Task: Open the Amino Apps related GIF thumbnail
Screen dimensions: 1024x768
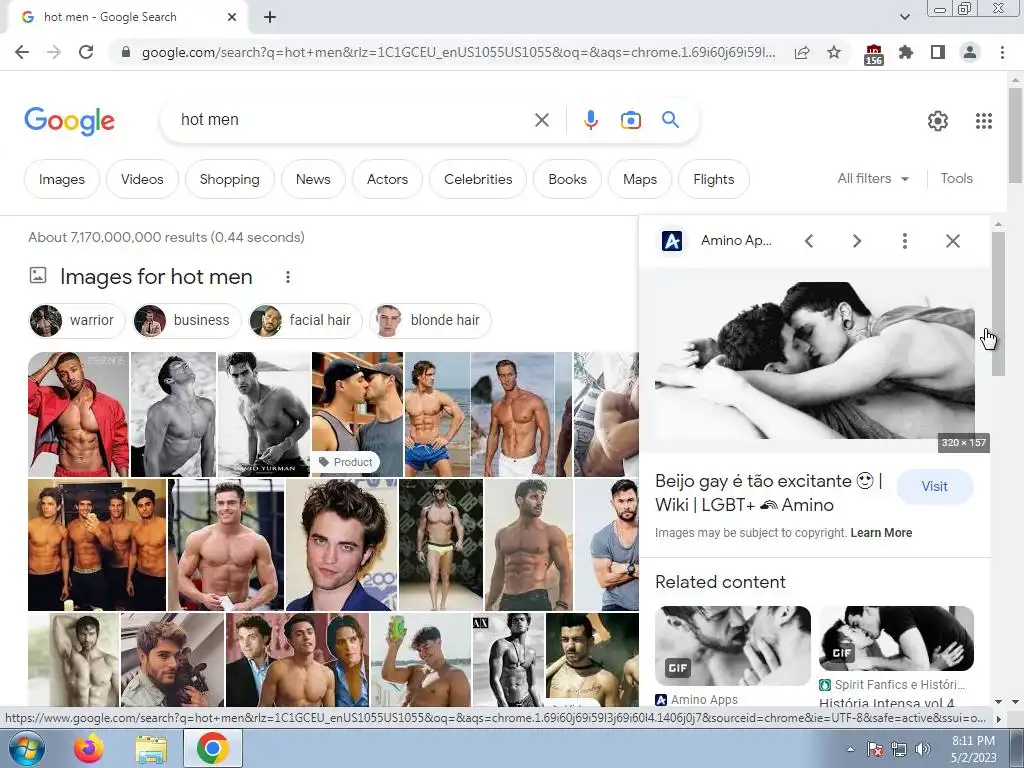Action: 733,645
